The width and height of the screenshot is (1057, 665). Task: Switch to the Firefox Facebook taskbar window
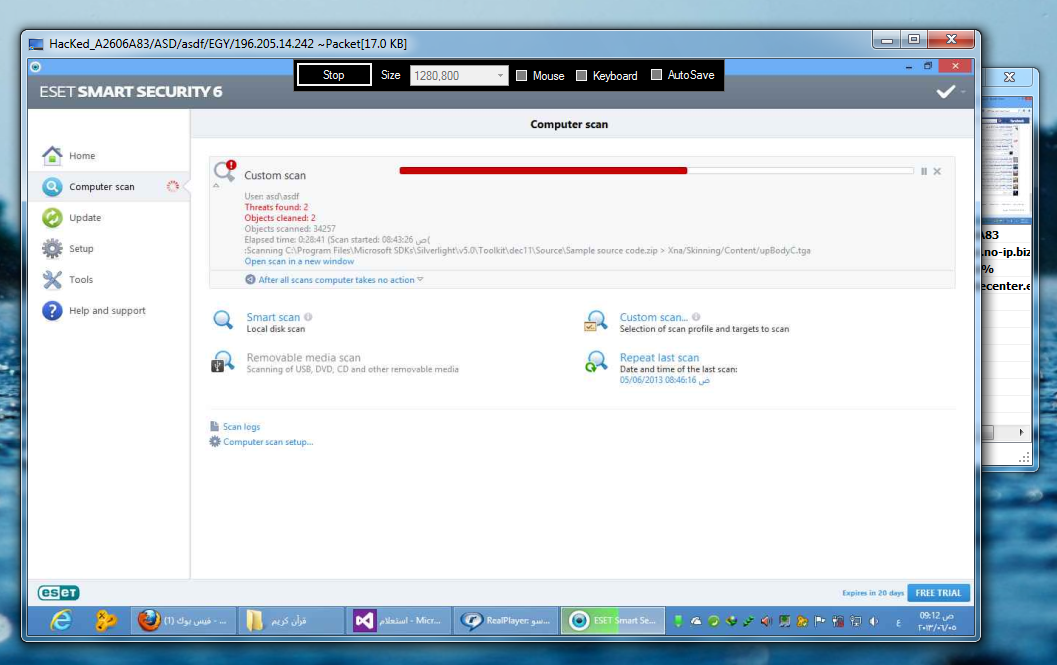183,620
